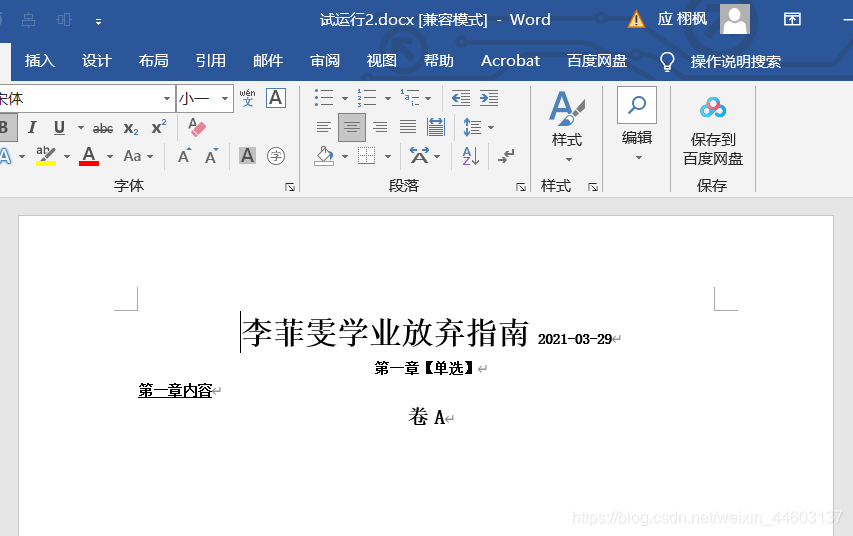This screenshot has width=853, height=536.
Task: Open styles pane launcher
Action: (593, 187)
